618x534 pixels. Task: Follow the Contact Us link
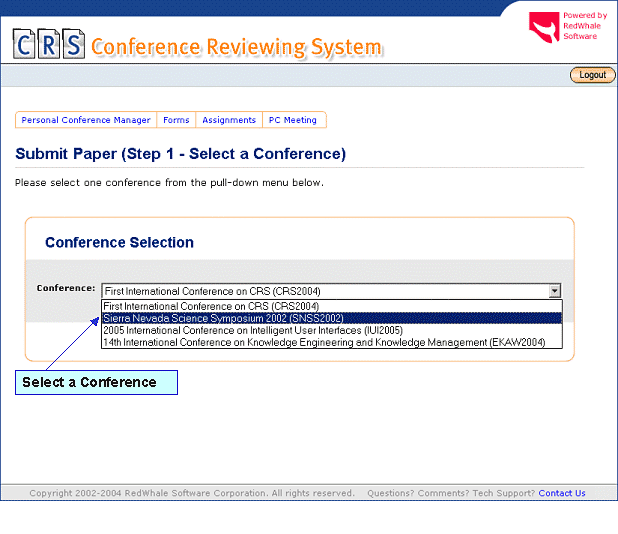(562, 493)
